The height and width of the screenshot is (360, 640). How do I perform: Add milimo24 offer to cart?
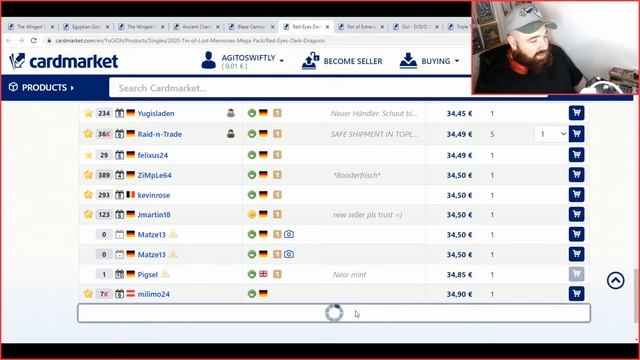coord(576,293)
